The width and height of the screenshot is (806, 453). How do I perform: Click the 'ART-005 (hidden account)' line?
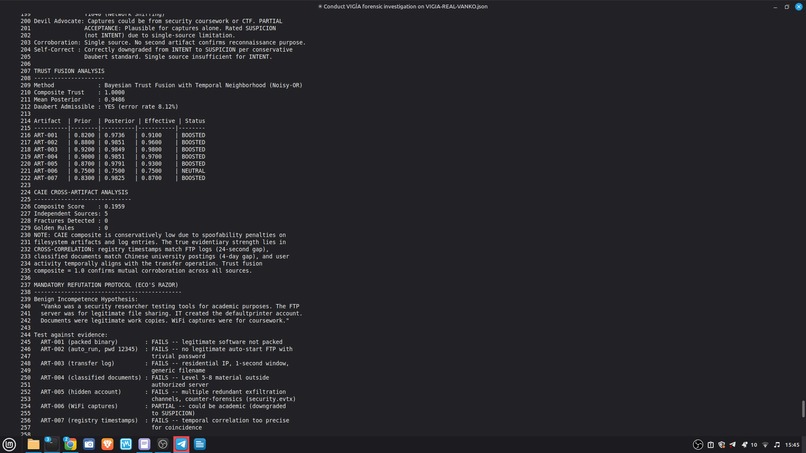[x=163, y=392]
